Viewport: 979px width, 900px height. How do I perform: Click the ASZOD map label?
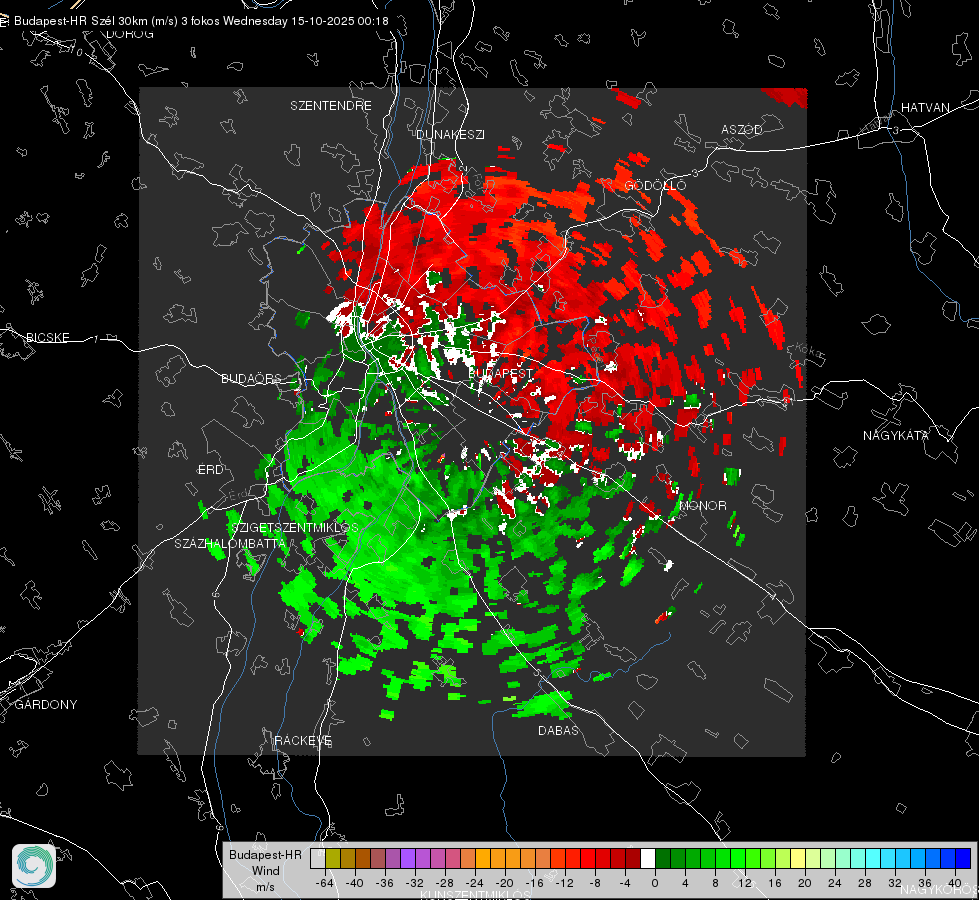point(742,129)
